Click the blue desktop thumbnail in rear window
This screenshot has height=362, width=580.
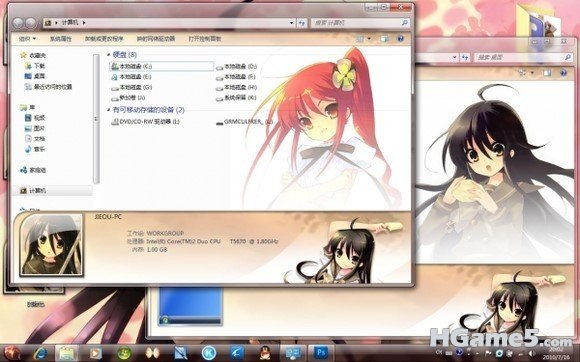coord(190,307)
